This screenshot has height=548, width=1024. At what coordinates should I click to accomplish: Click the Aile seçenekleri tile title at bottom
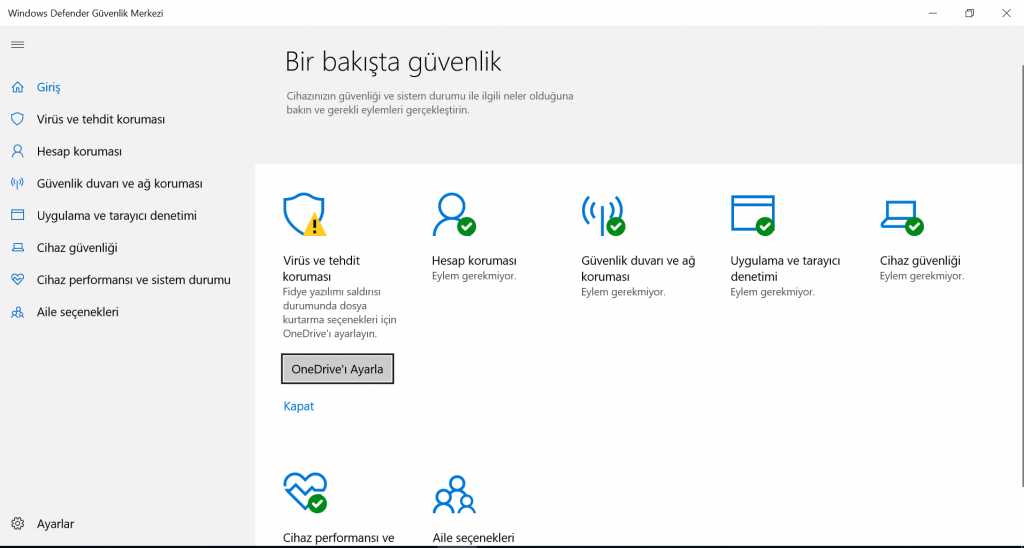point(473,538)
